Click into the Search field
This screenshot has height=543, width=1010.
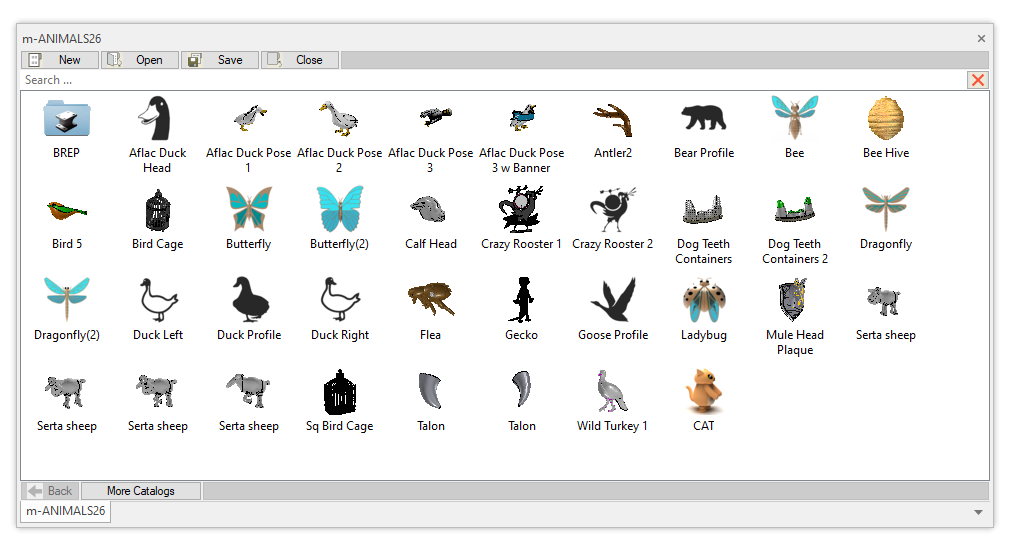pos(490,80)
